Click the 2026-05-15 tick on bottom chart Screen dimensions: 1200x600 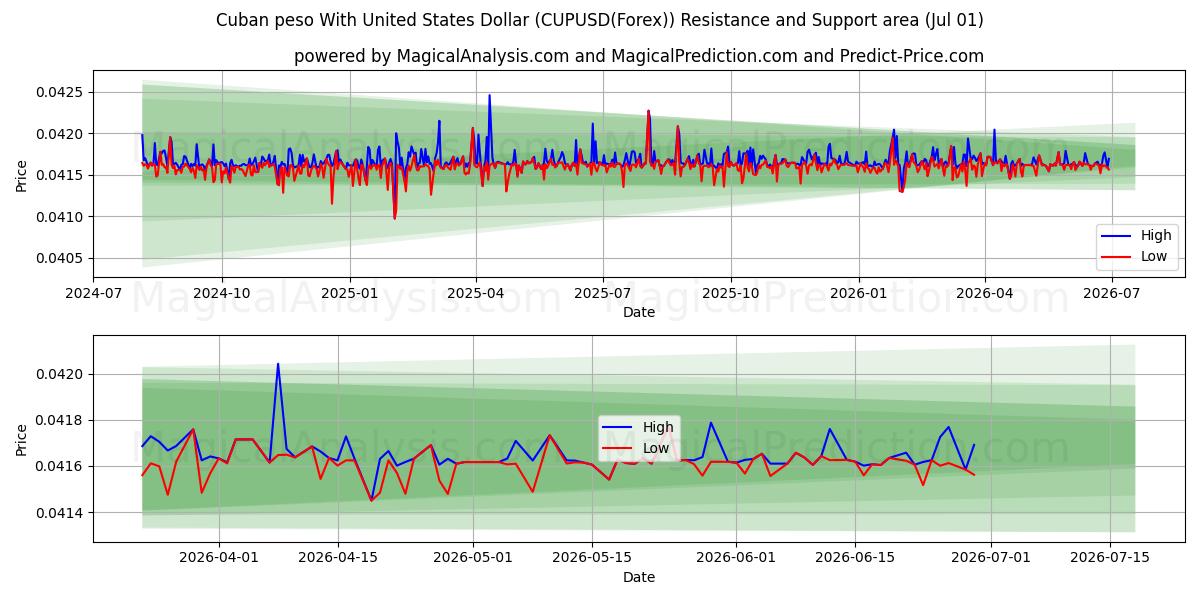pyautogui.click(x=592, y=559)
